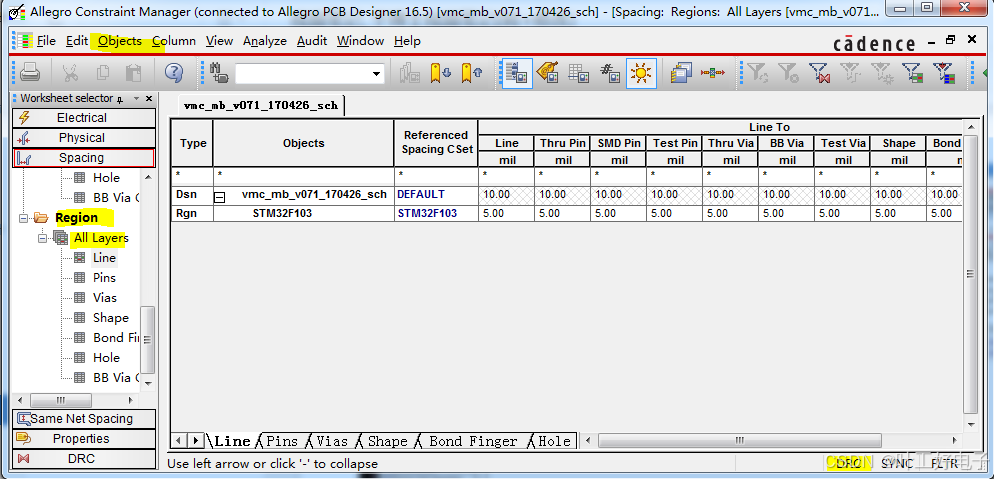Open the Properties worksheet section
The width and height of the screenshot is (994, 479).
click(x=84, y=438)
